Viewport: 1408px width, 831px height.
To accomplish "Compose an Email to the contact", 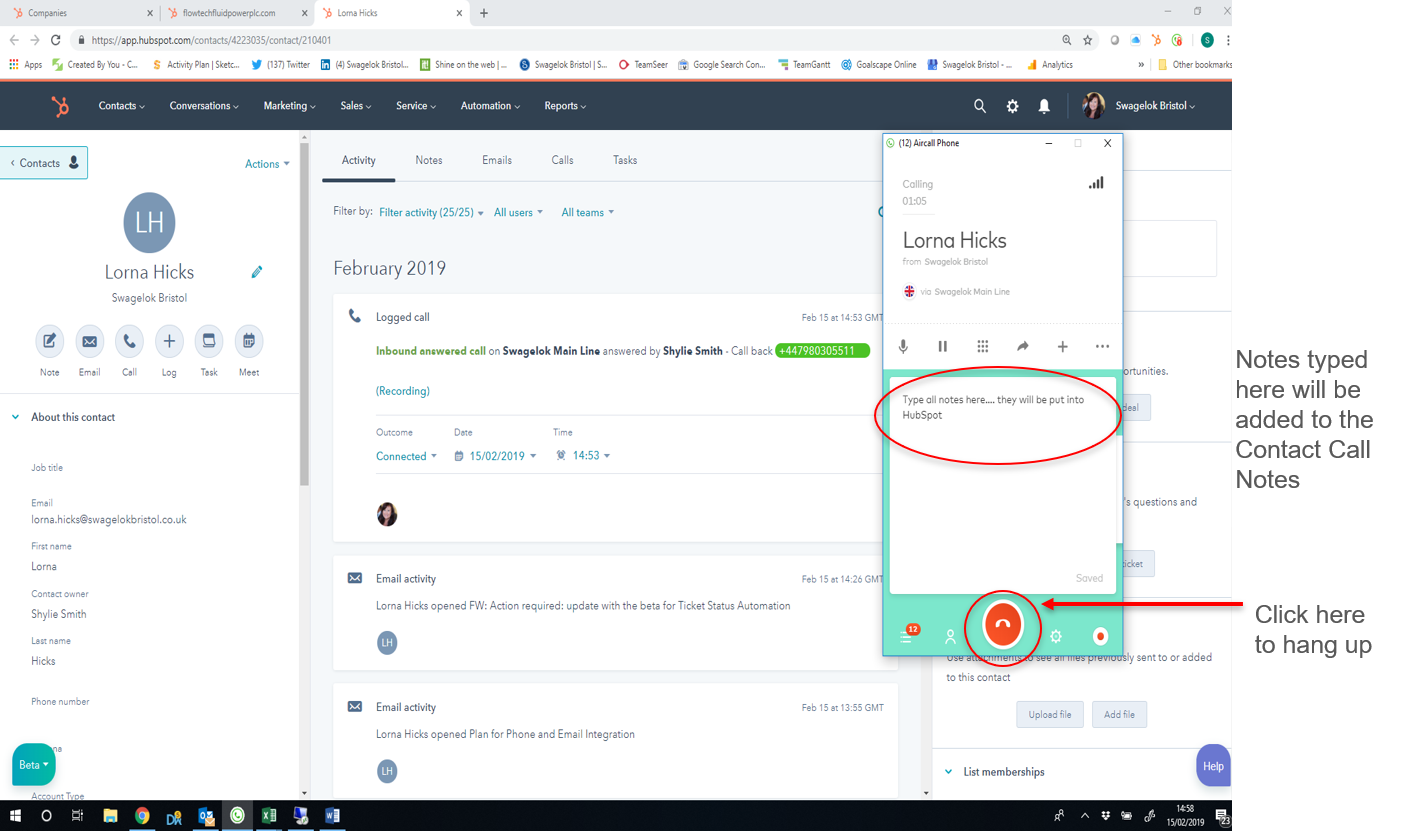I will [x=90, y=341].
